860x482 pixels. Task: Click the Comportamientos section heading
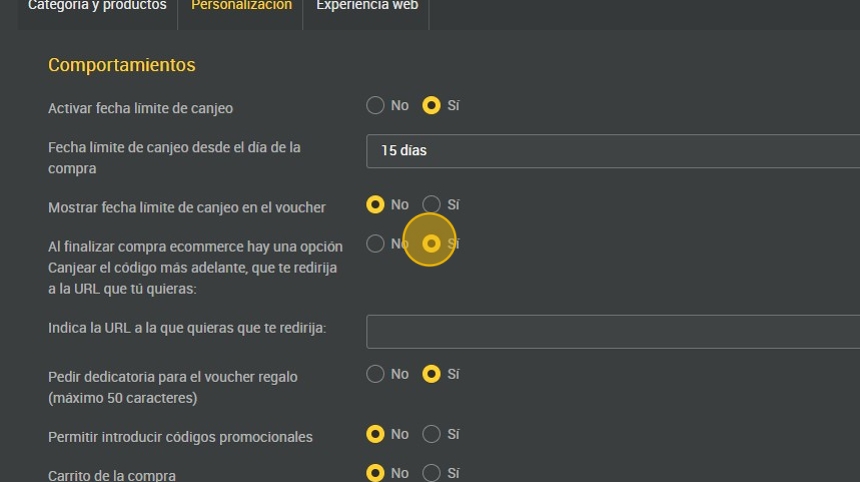point(122,65)
